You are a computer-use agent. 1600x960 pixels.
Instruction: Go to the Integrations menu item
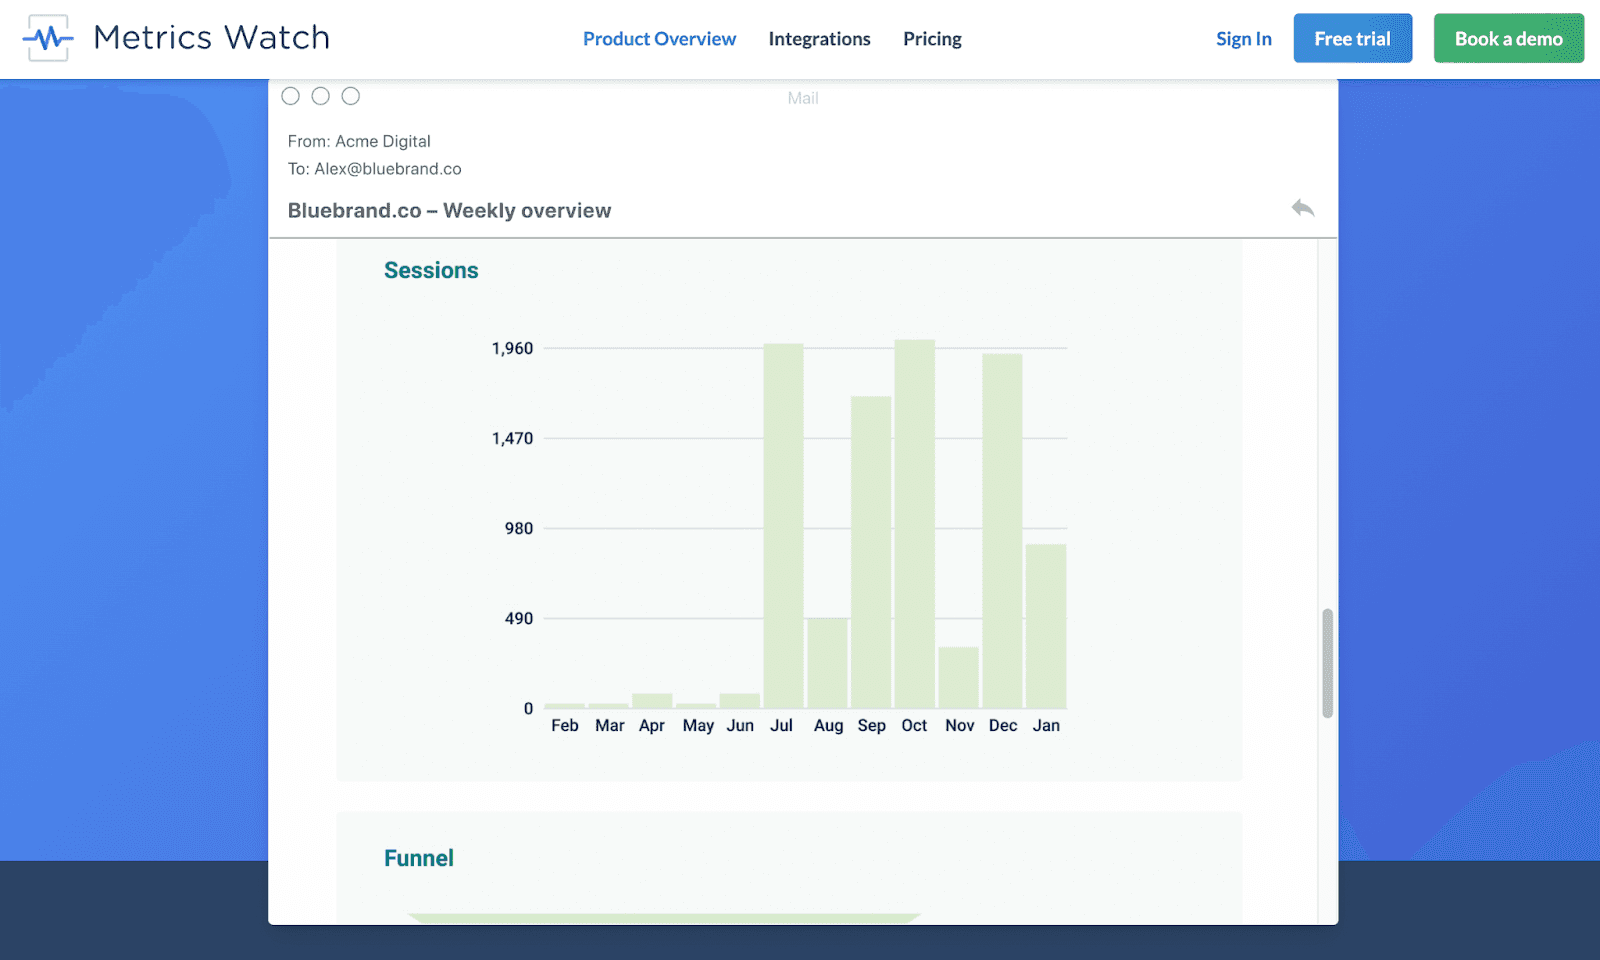pos(819,39)
